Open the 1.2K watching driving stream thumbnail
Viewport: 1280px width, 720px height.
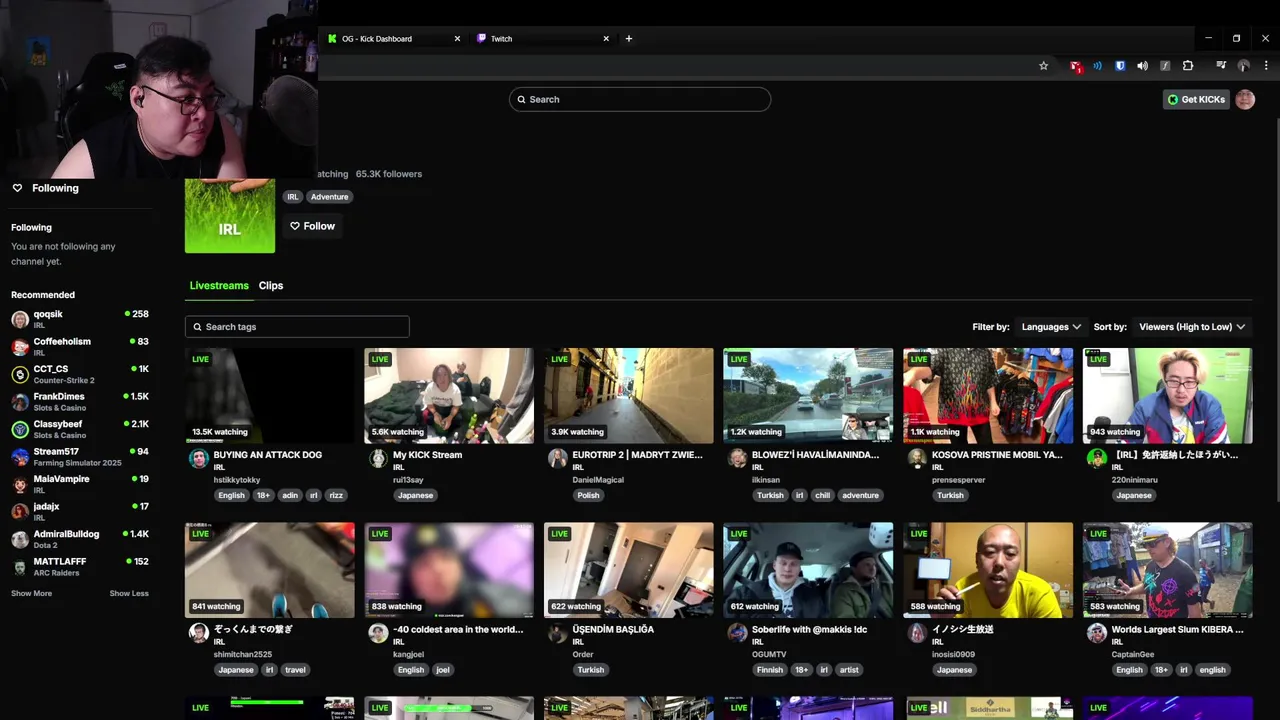coord(808,395)
